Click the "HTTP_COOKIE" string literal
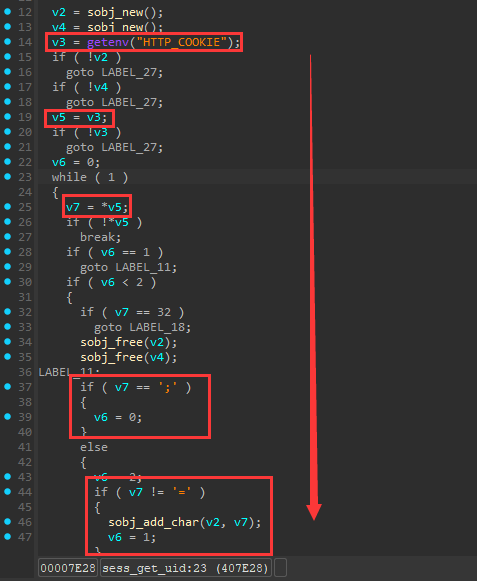 click(181, 42)
